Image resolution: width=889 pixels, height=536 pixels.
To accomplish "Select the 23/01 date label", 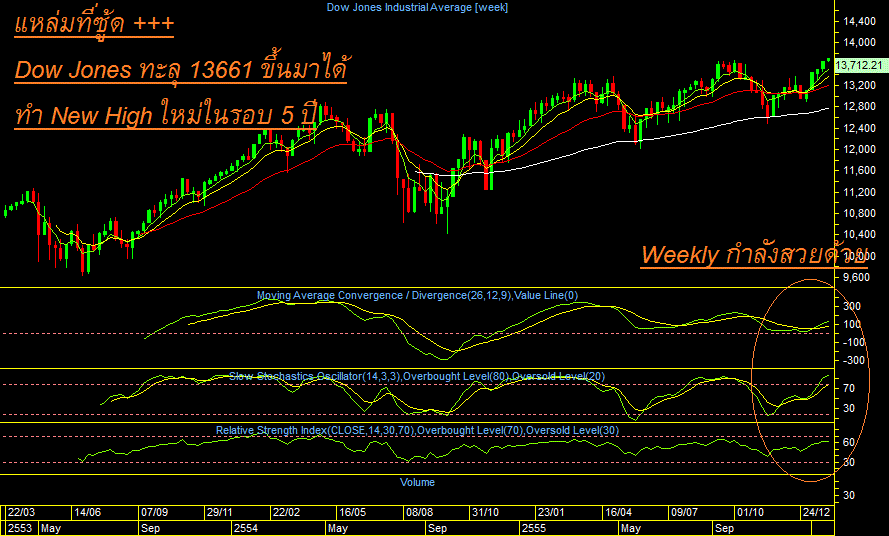I will point(552,513).
